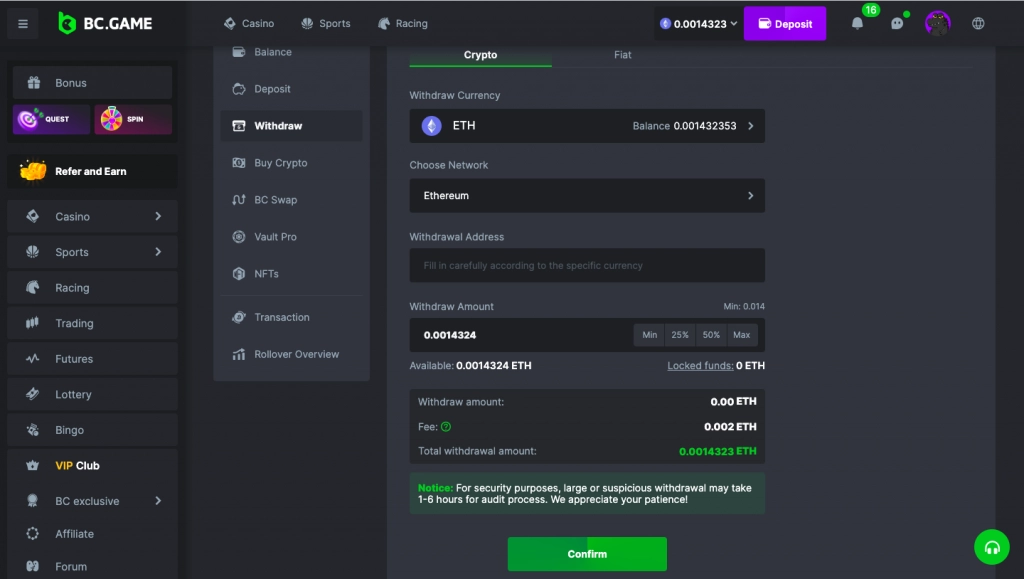Click the Rollover Overview chart icon
The height and width of the screenshot is (579, 1024).
(239, 354)
